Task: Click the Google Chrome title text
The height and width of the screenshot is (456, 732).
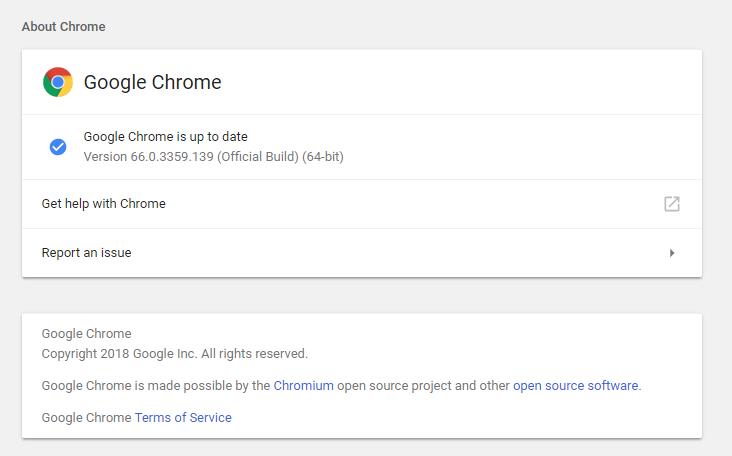Action: coord(152,82)
